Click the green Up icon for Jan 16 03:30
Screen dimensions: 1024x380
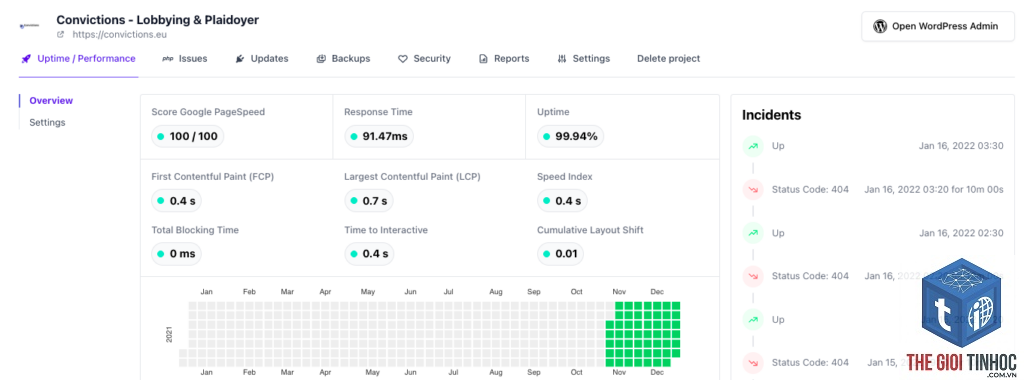pos(753,146)
